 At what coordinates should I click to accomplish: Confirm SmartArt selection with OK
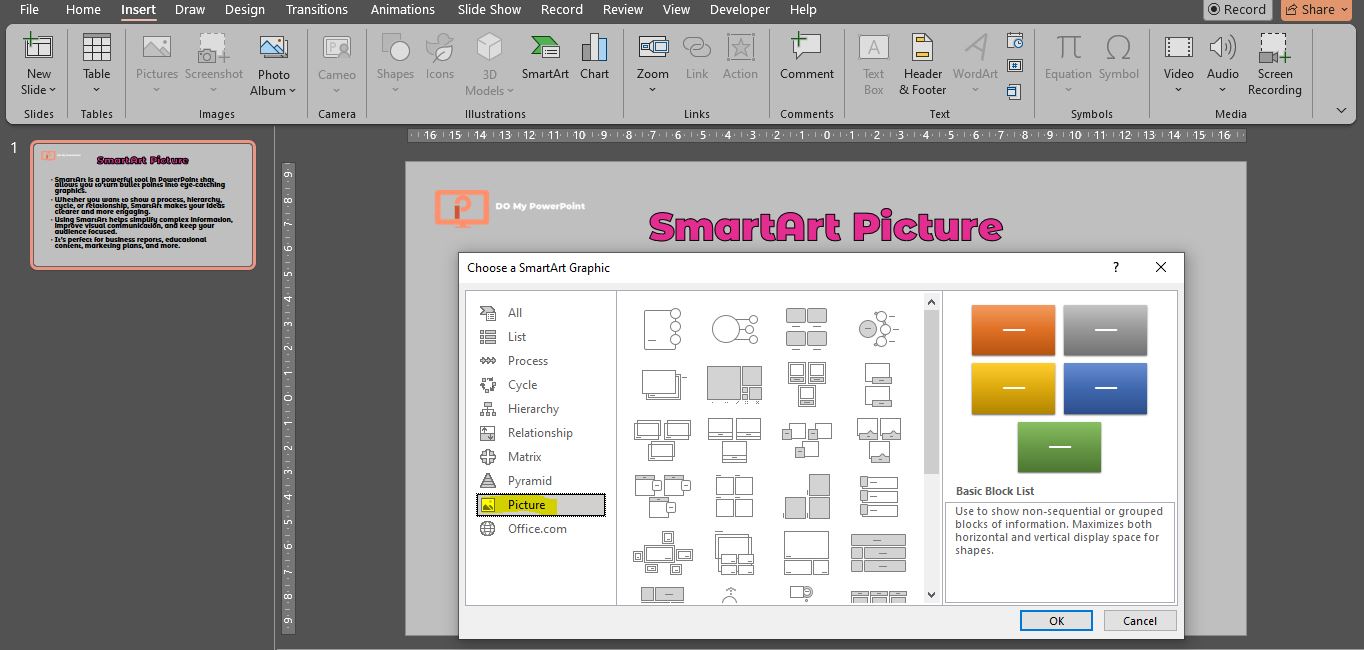[1055, 620]
